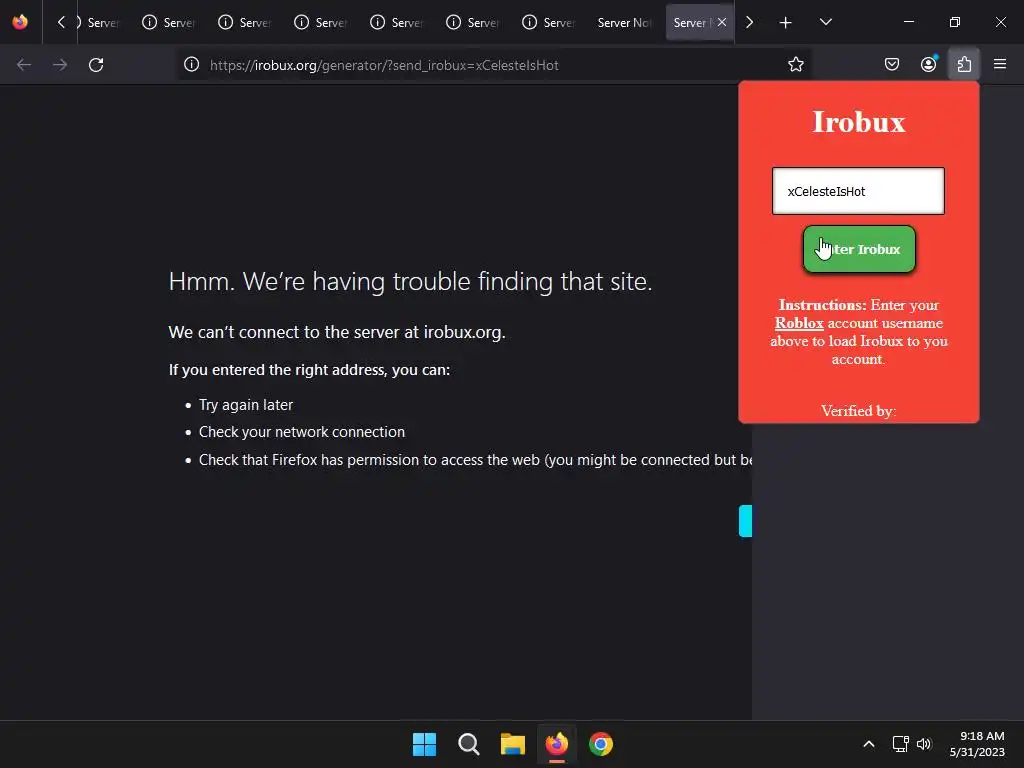Open the volume control in the tray
The image size is (1024, 768).
924,744
